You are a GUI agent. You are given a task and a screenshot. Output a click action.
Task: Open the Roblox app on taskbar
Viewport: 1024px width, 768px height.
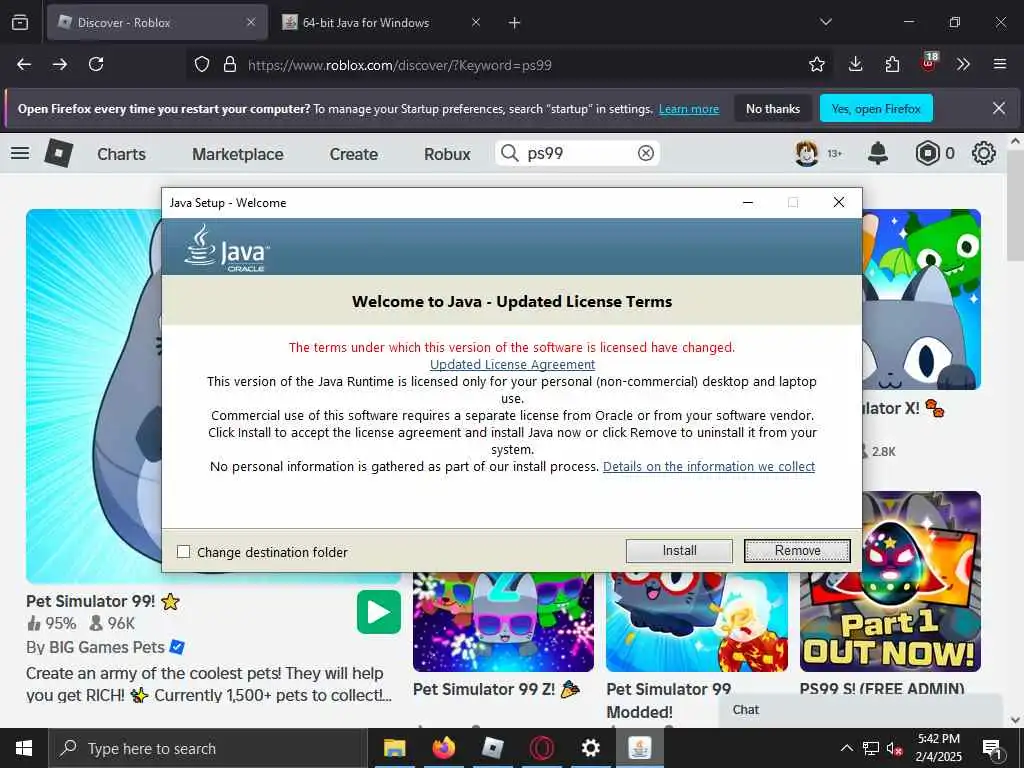(492, 748)
